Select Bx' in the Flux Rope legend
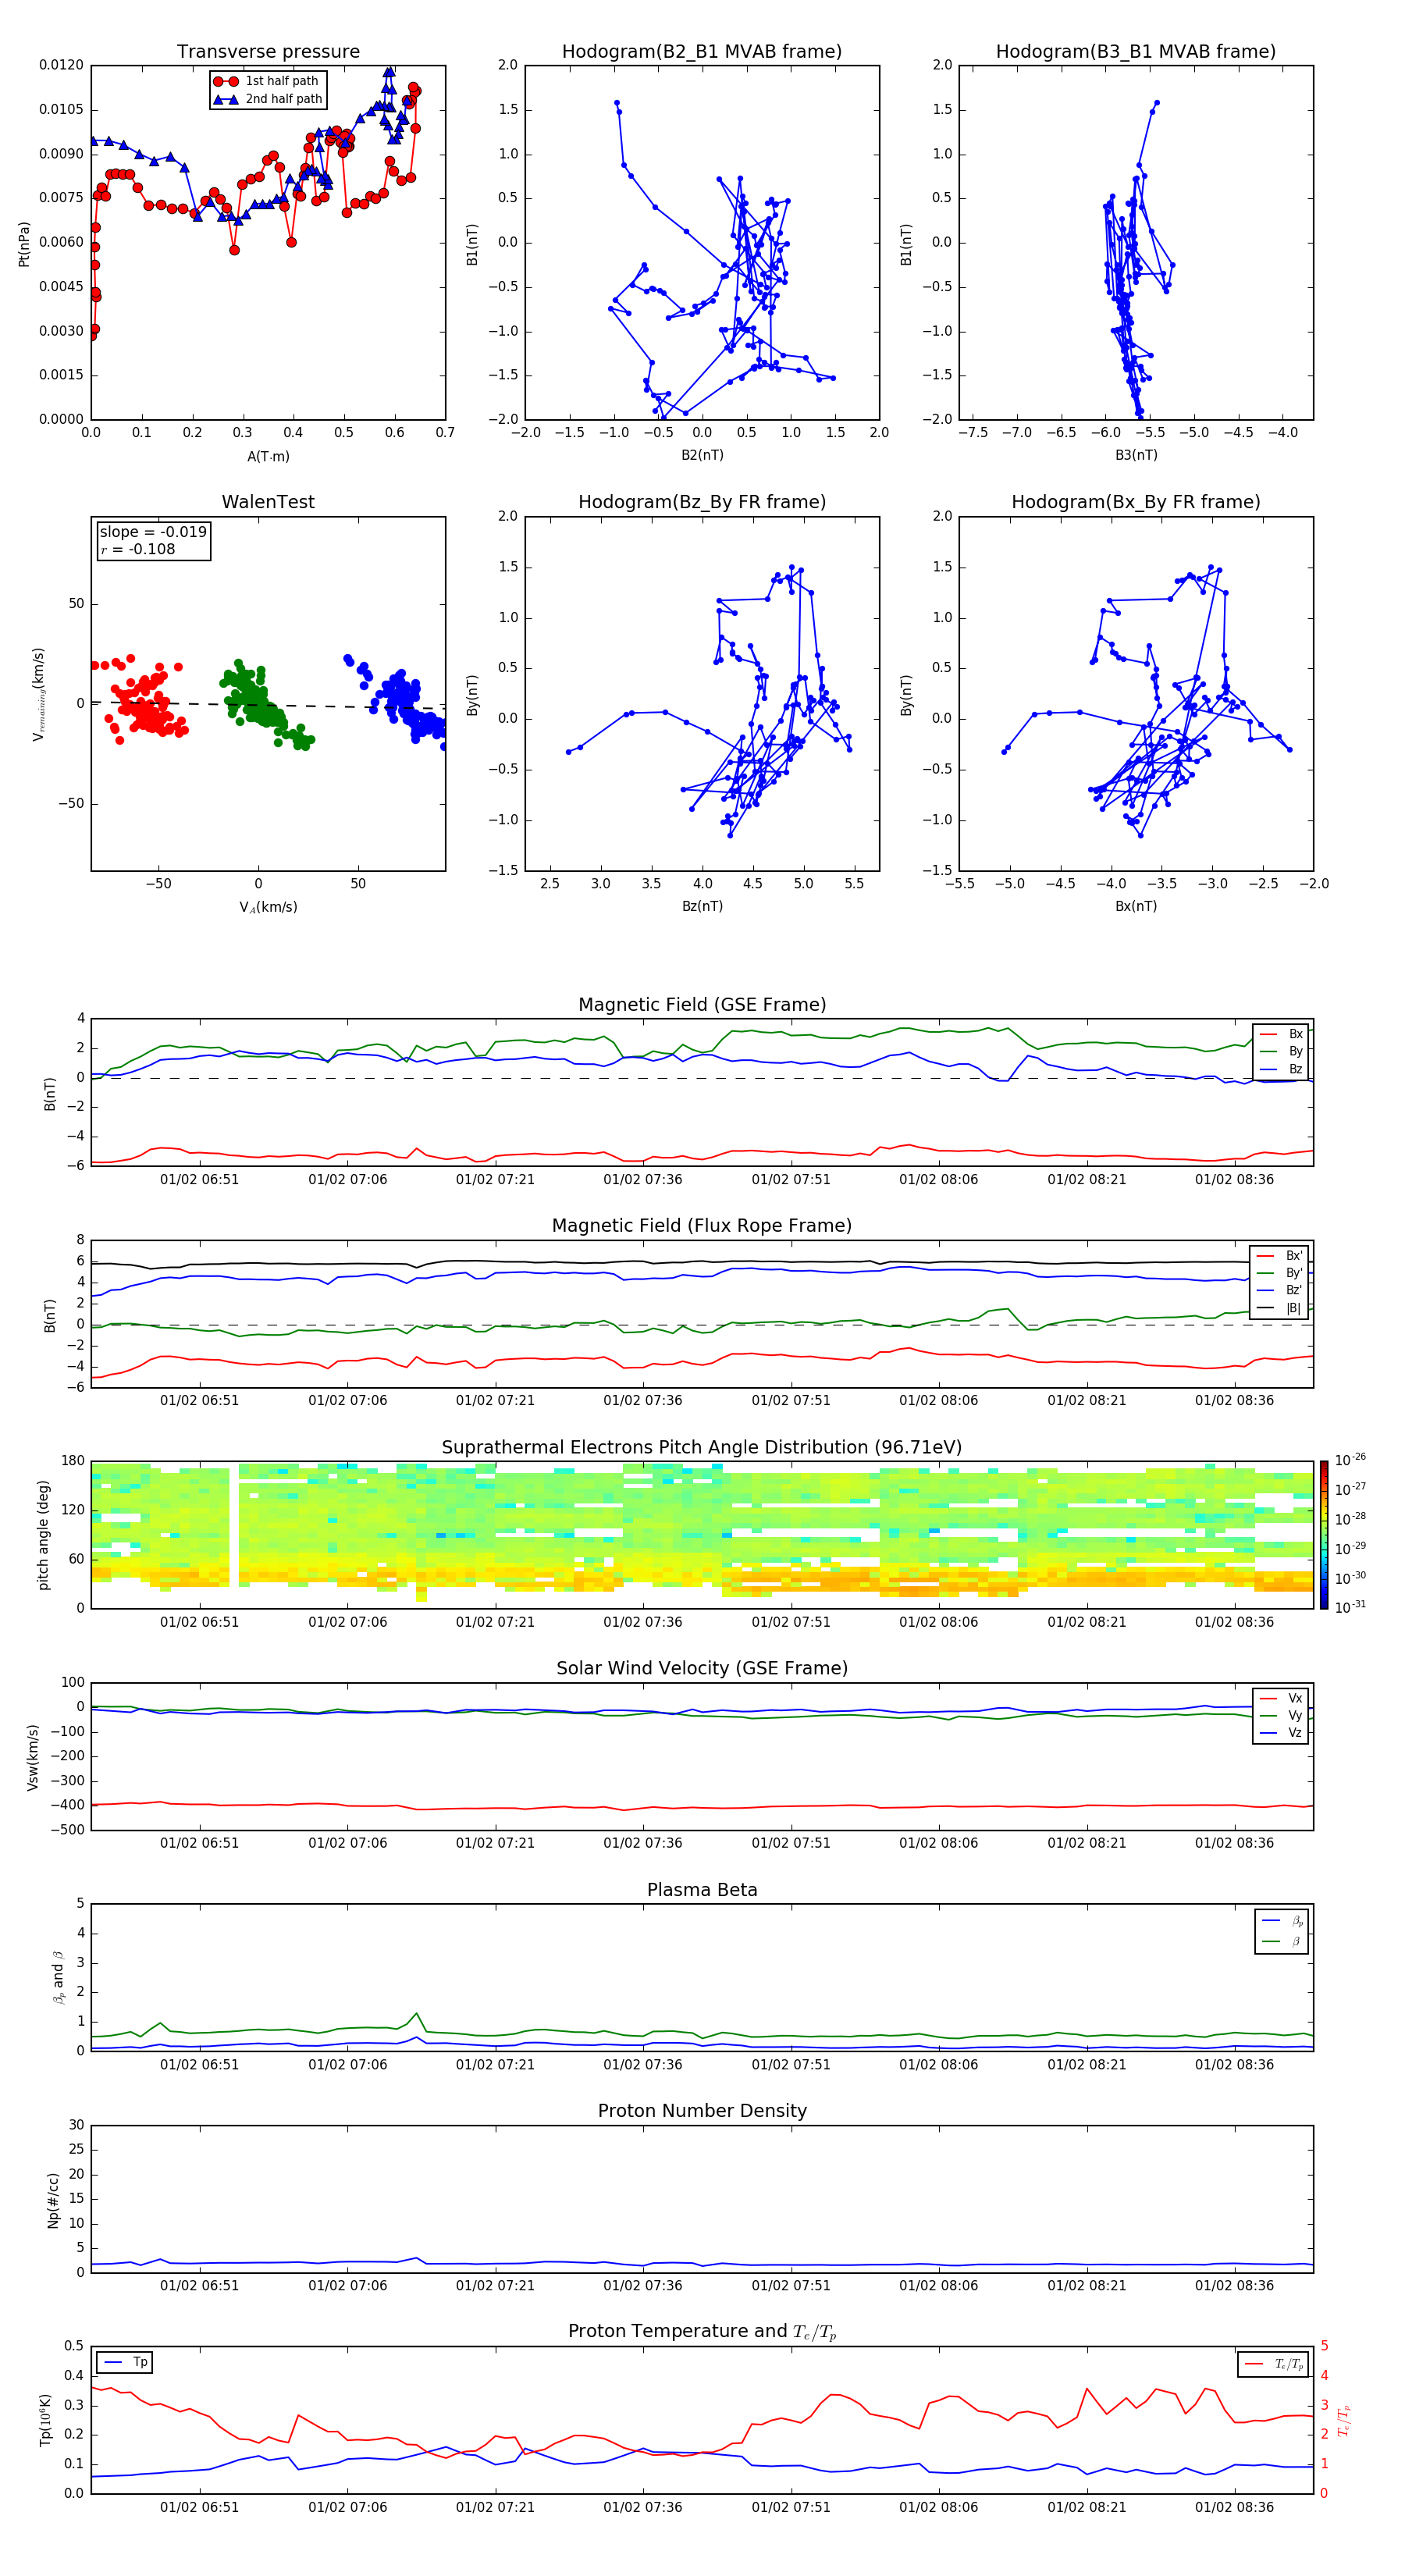This screenshot has width=1405, height=2576. coord(1280,1255)
